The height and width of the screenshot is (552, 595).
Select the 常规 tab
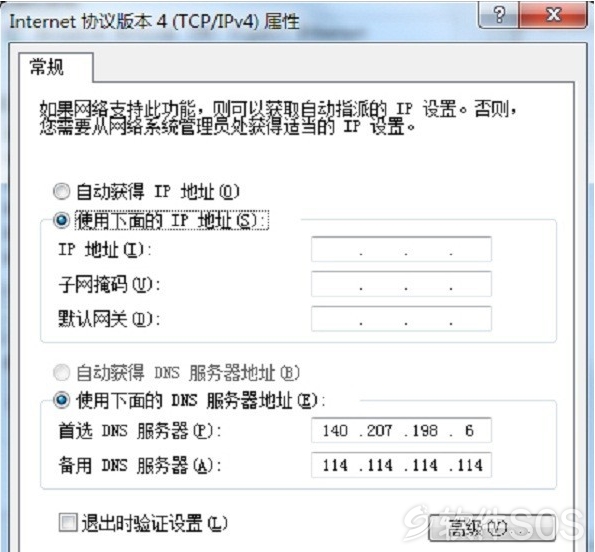[47, 67]
